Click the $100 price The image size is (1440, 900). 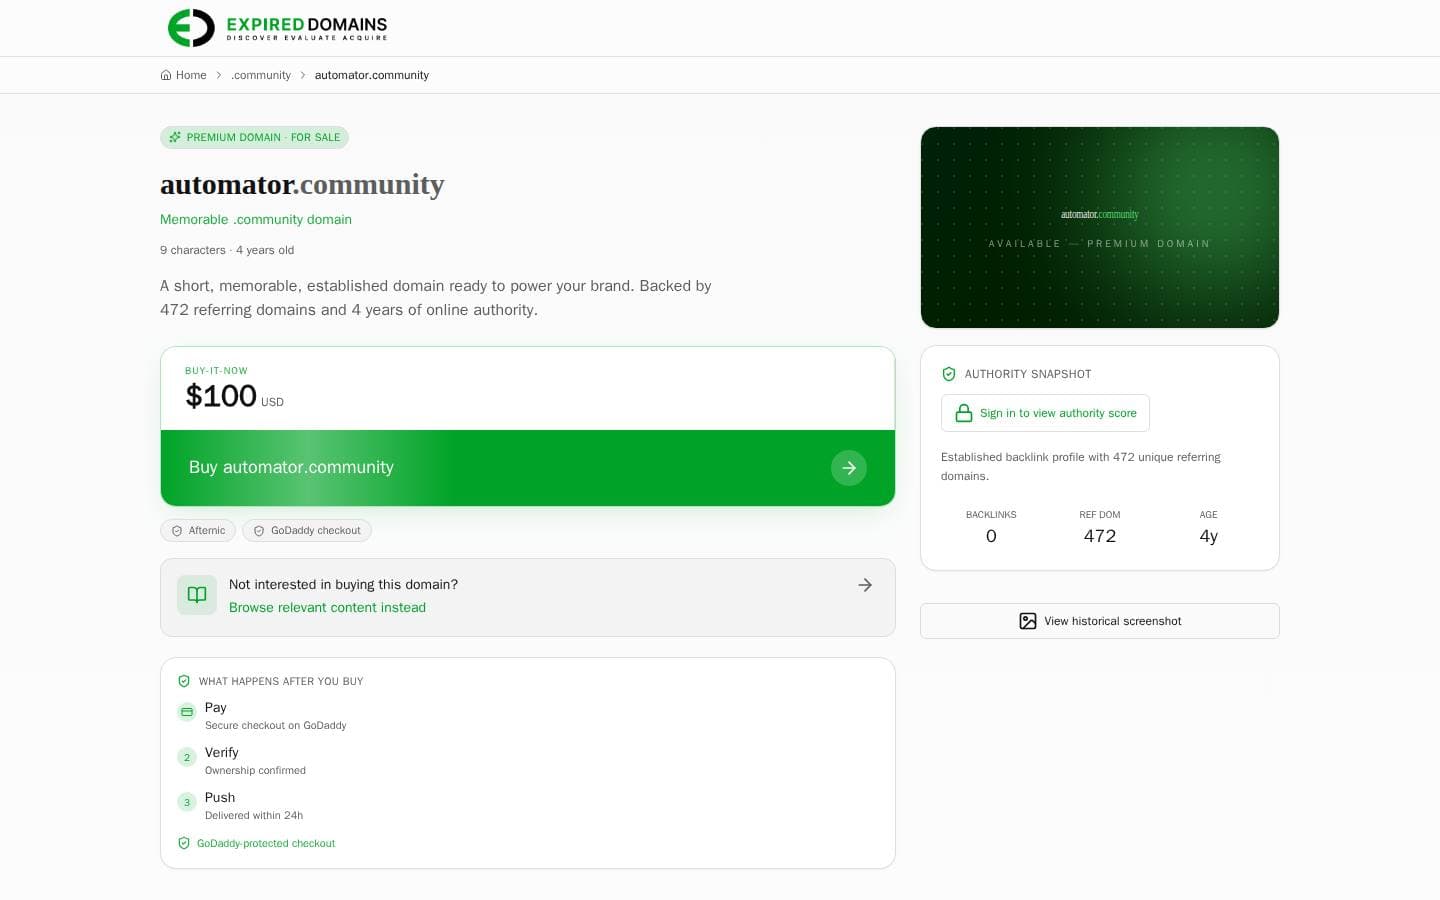click(221, 396)
